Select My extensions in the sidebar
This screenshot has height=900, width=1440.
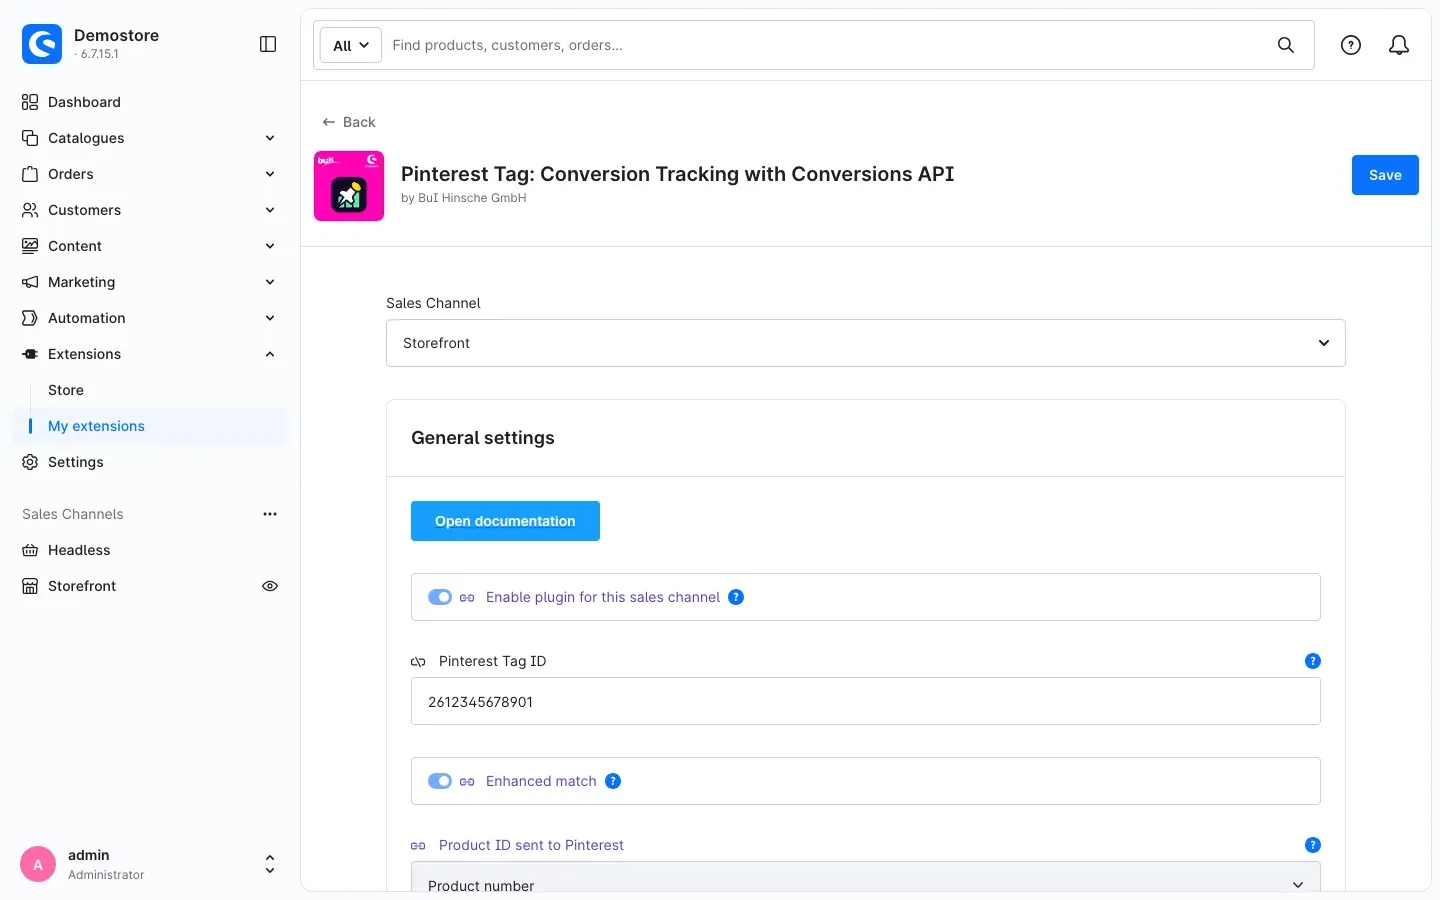coord(150,426)
